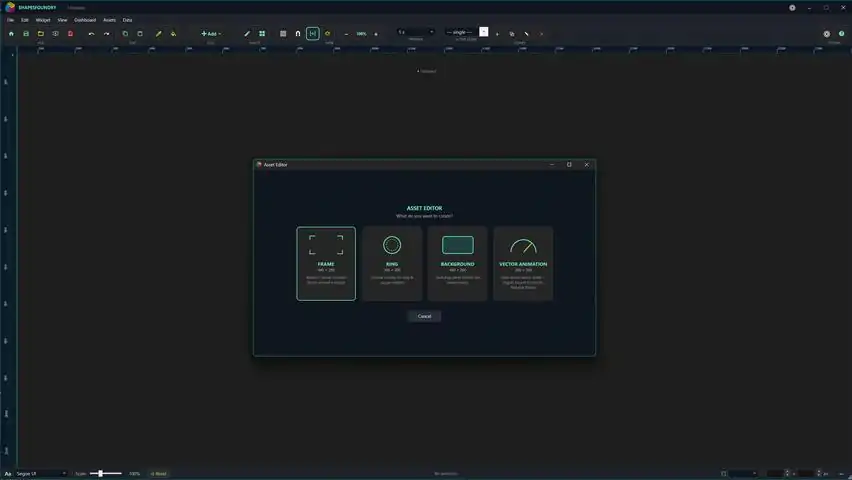The image size is (852, 480).
Task: Click the Scale slider in status bar
Action: coord(106,473)
